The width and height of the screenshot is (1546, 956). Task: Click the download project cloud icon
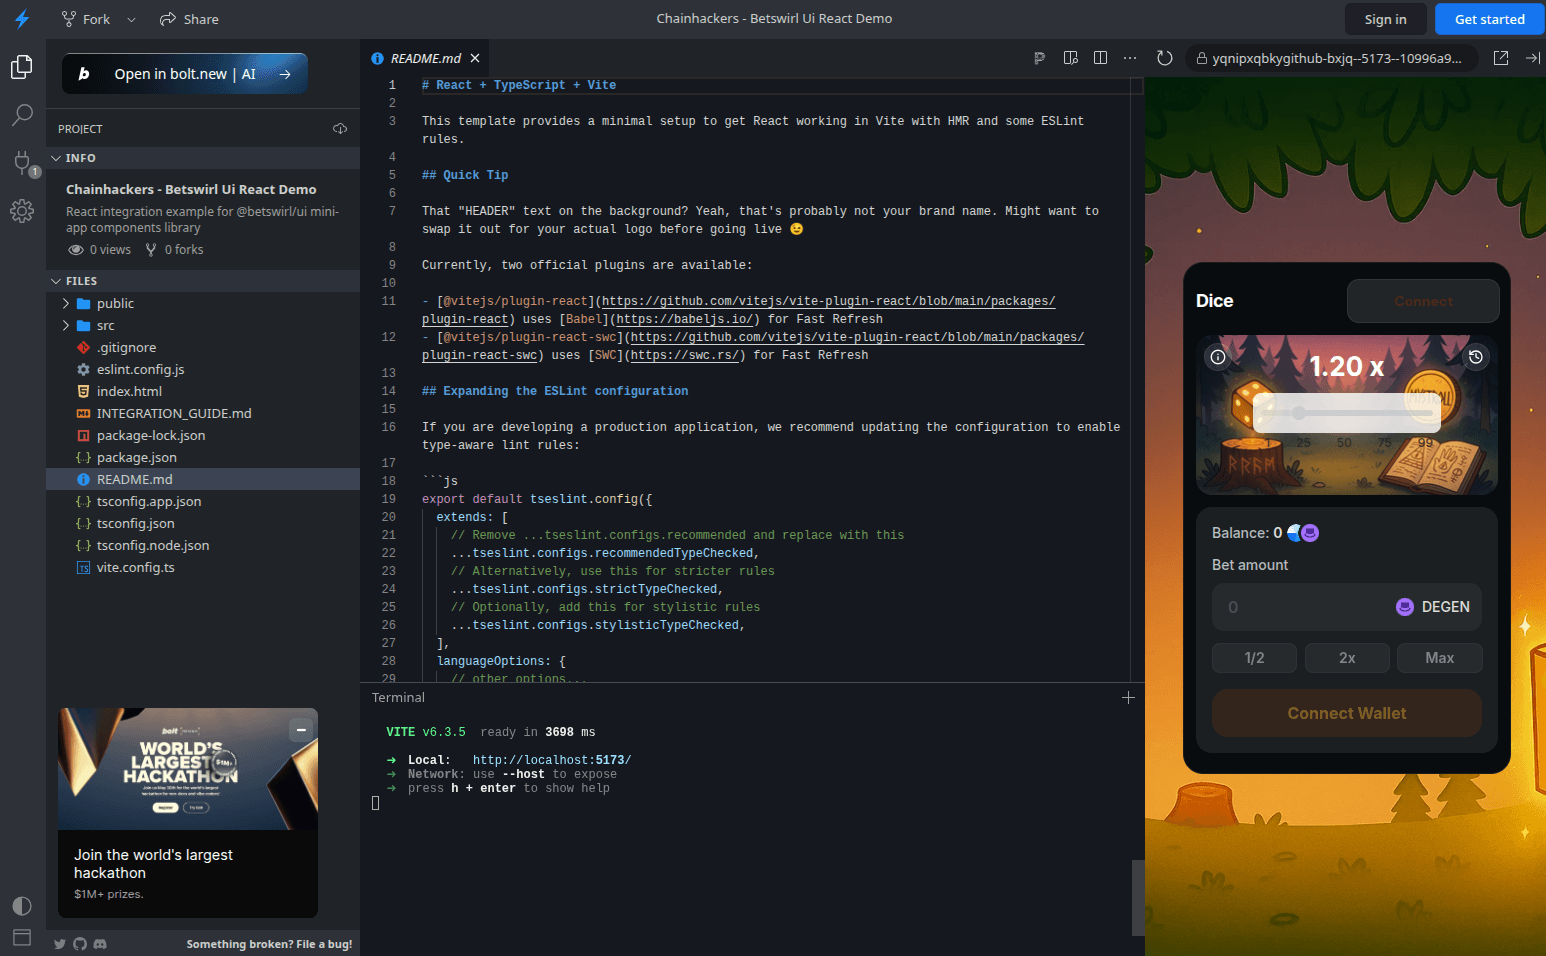click(340, 129)
